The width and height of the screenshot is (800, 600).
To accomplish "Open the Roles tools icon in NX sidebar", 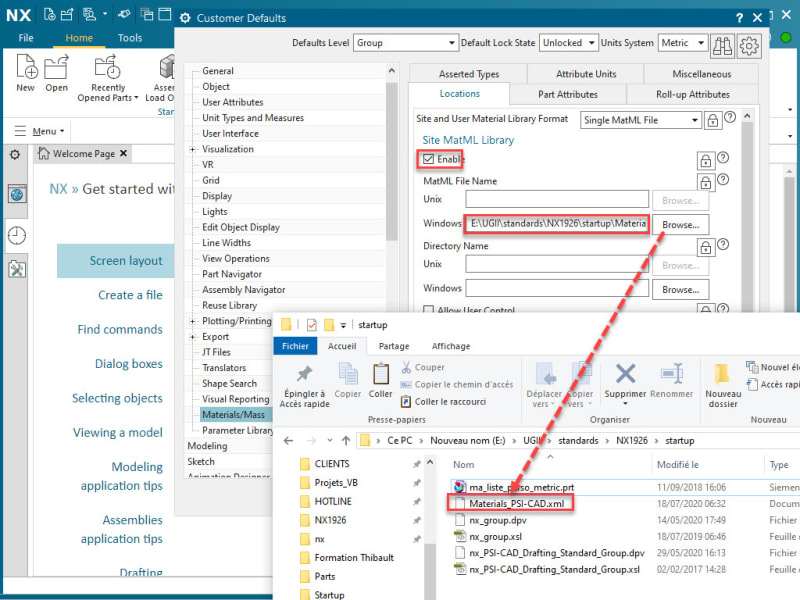I will 17,269.
